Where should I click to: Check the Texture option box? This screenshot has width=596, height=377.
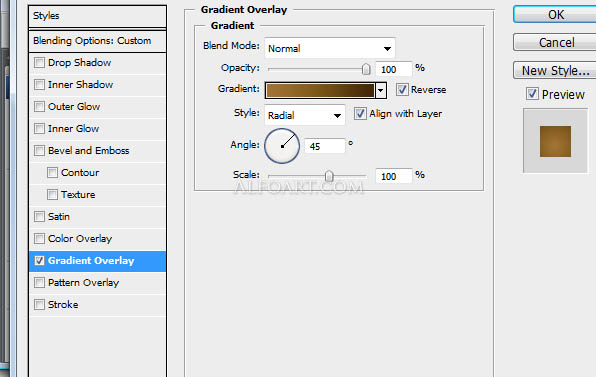52,195
